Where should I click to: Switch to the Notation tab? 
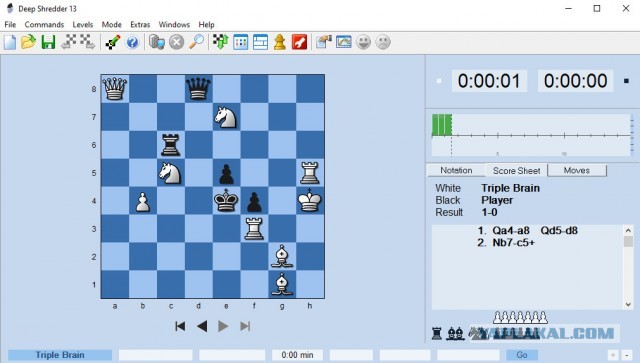(x=456, y=171)
